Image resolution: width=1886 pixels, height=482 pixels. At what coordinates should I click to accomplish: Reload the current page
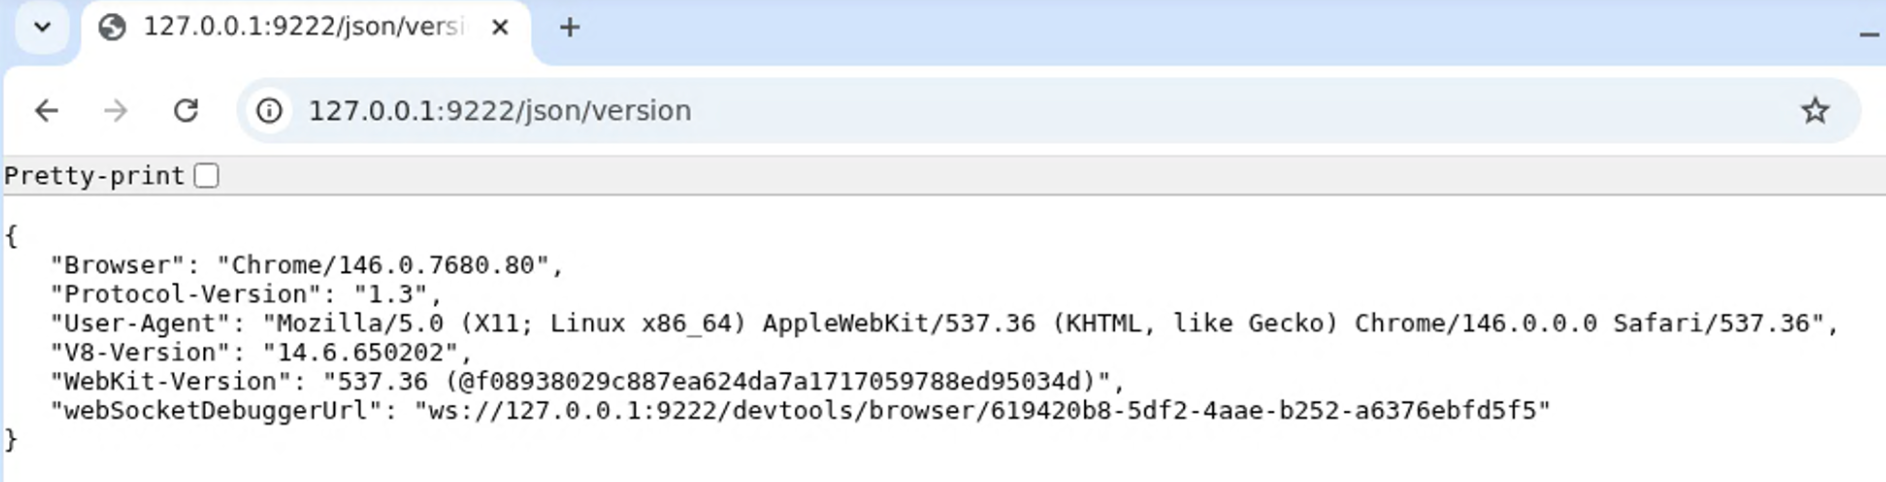coord(186,110)
